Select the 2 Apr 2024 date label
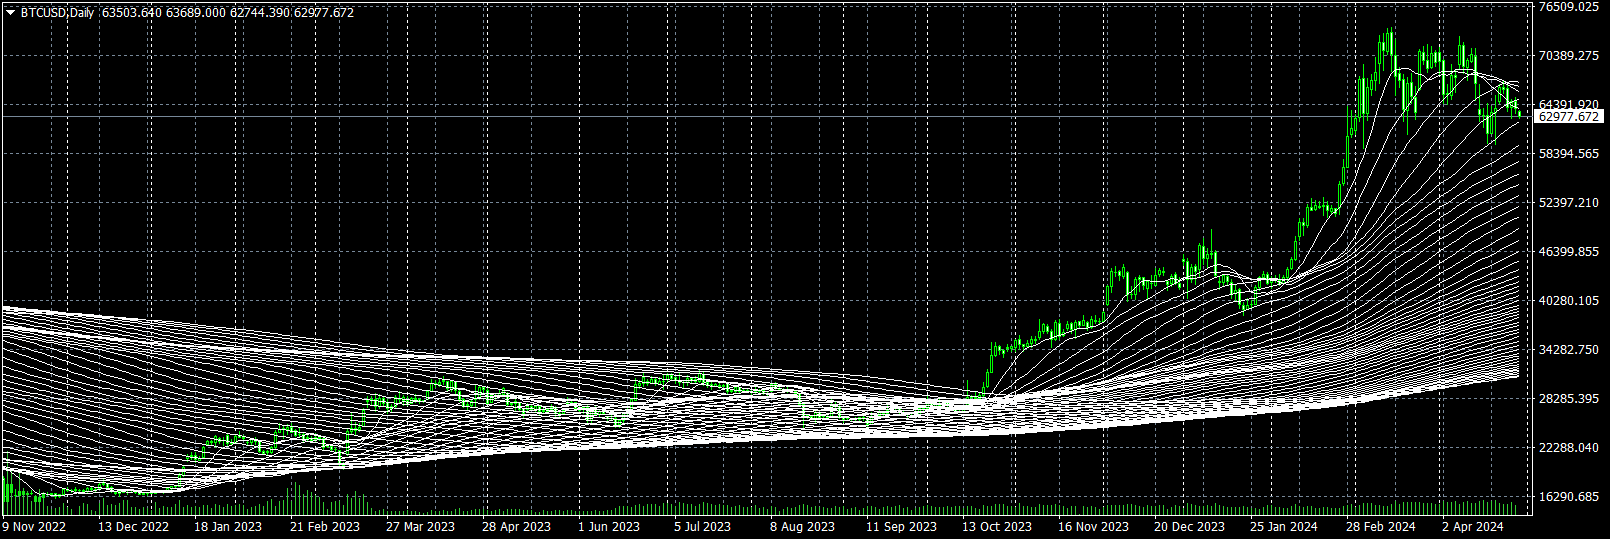 pos(1472,527)
